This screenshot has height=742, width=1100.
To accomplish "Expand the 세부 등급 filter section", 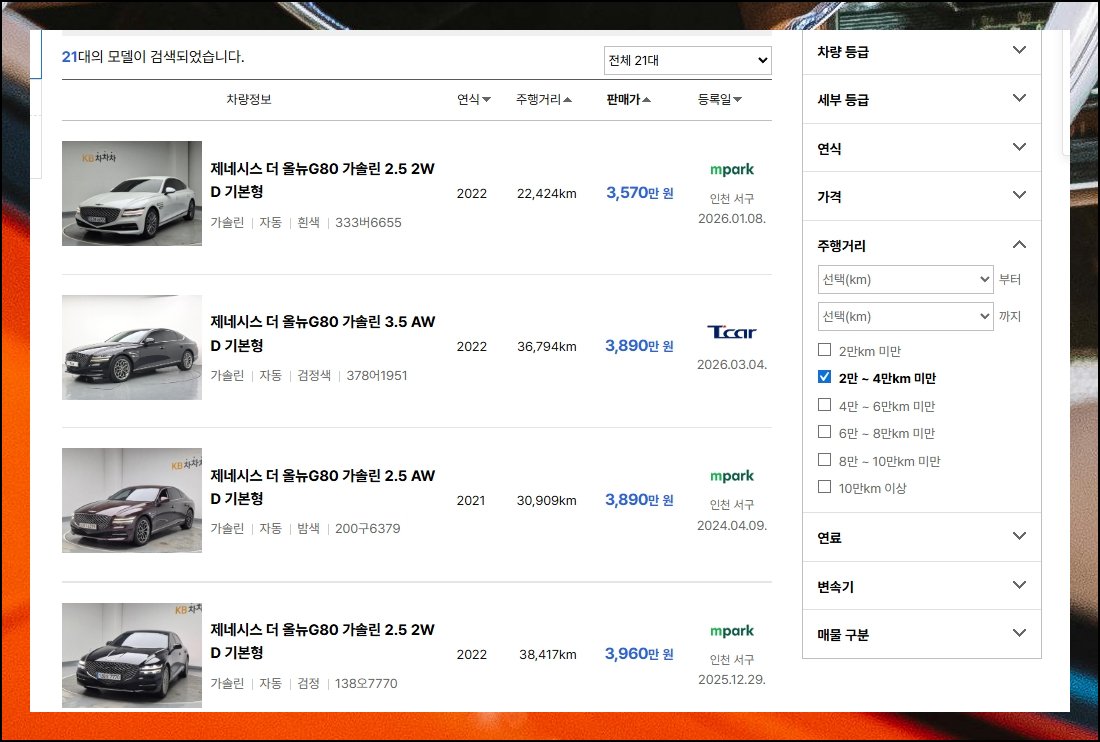I will coord(922,100).
